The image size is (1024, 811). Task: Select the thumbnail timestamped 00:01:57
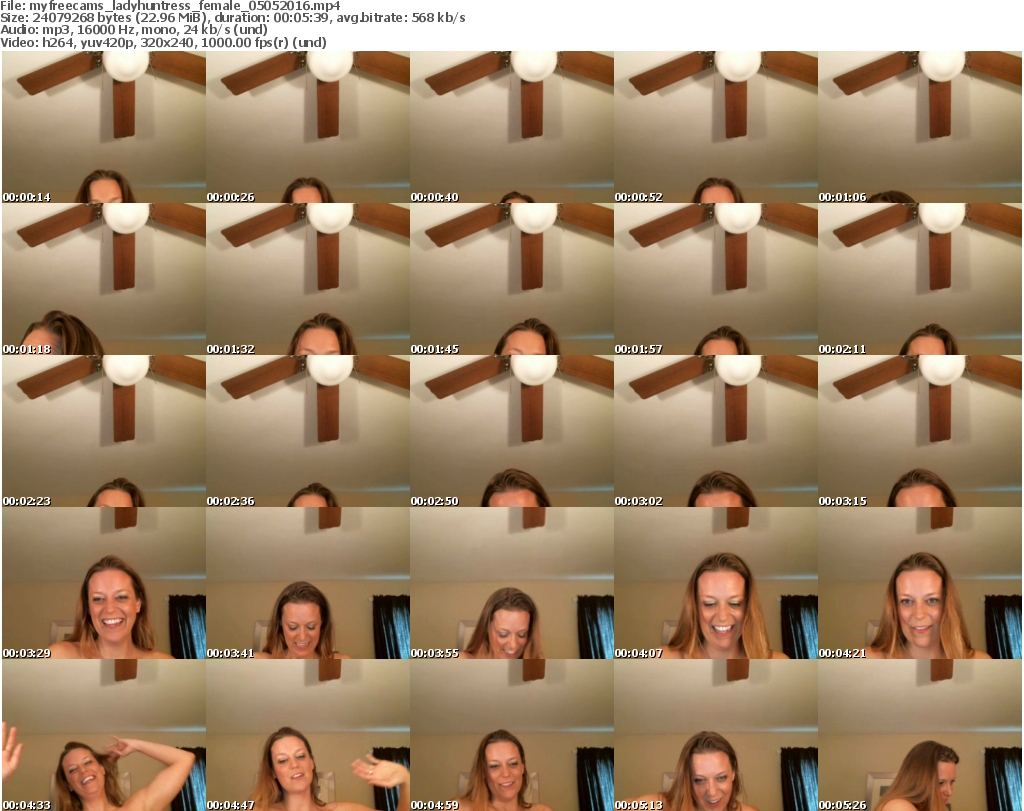[x=716, y=279]
